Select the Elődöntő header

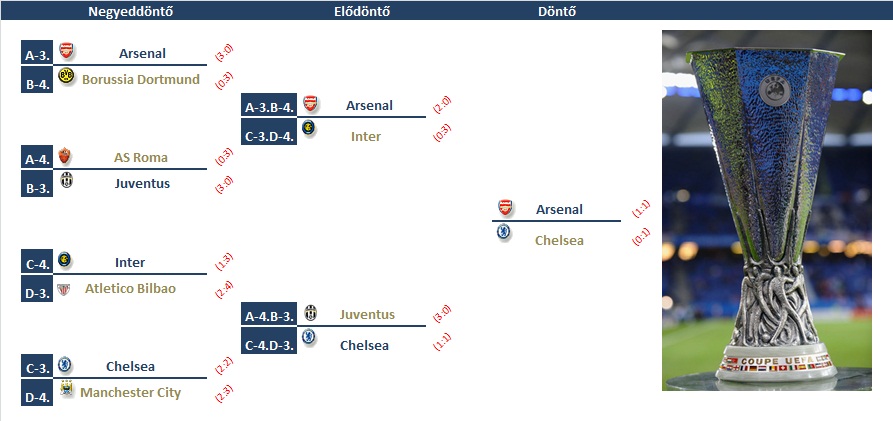[362, 11]
